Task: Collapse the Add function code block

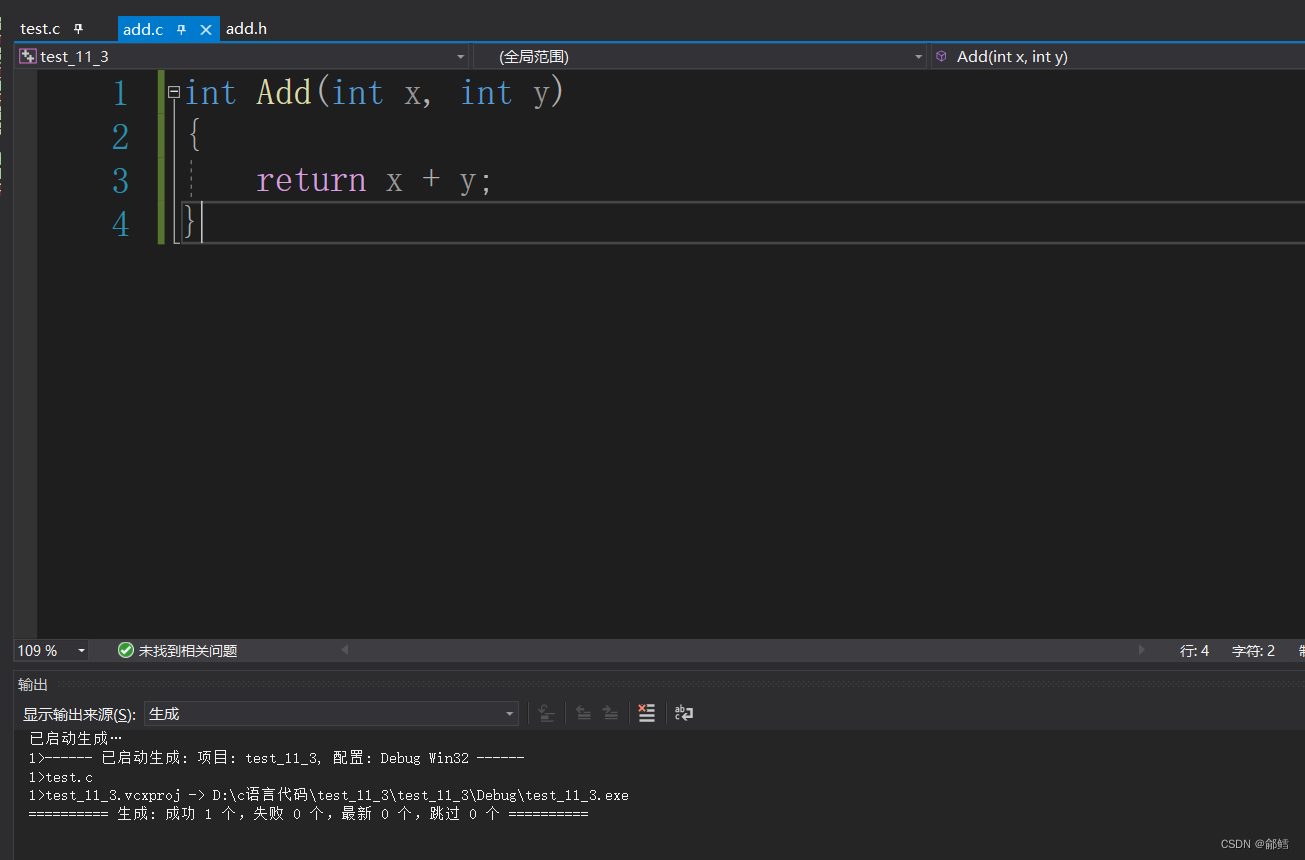Action: coord(174,92)
